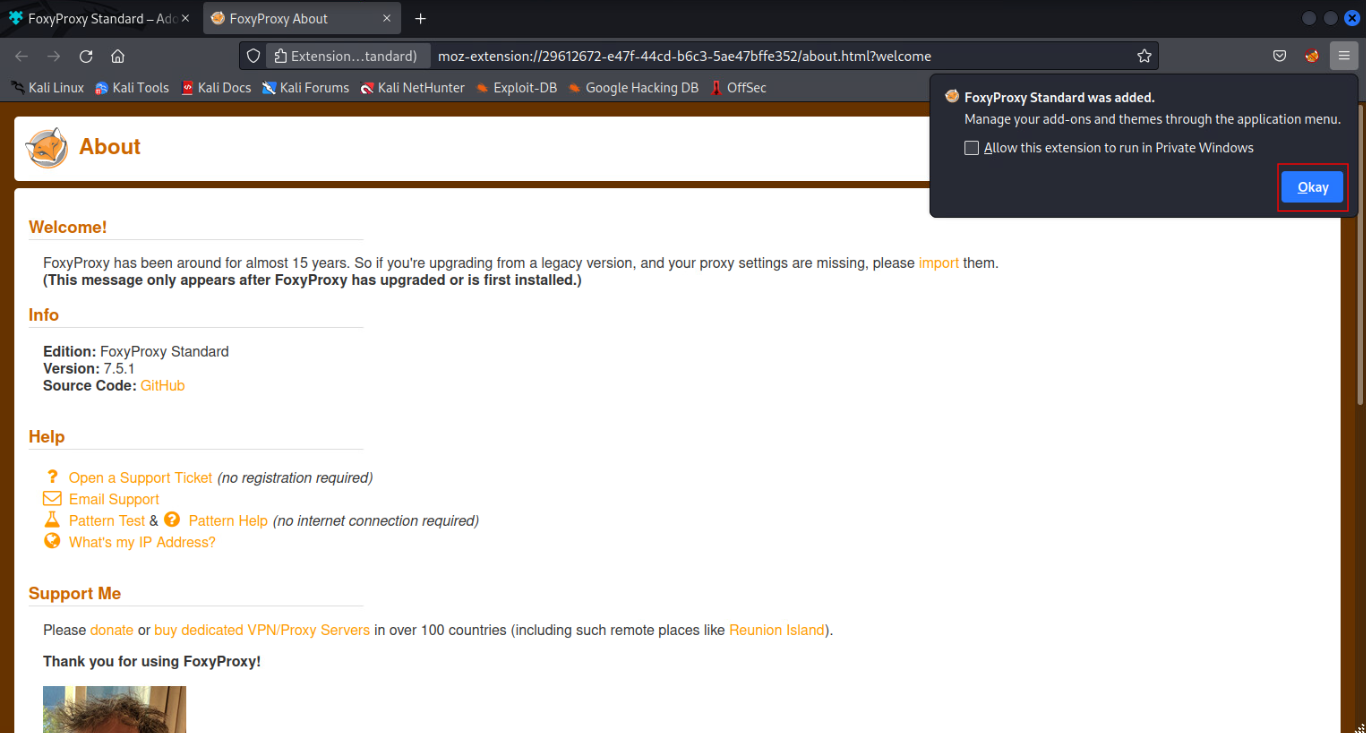Close the FoxyProxy About tab

click(x=387, y=19)
